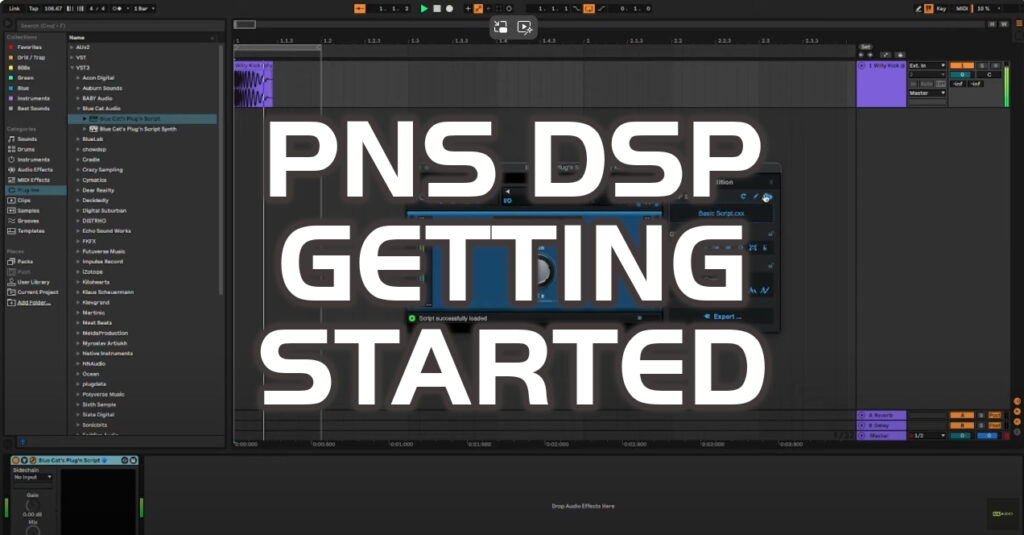
Task: Collapse the Blue Cat Audio folder
Action: 78,108
